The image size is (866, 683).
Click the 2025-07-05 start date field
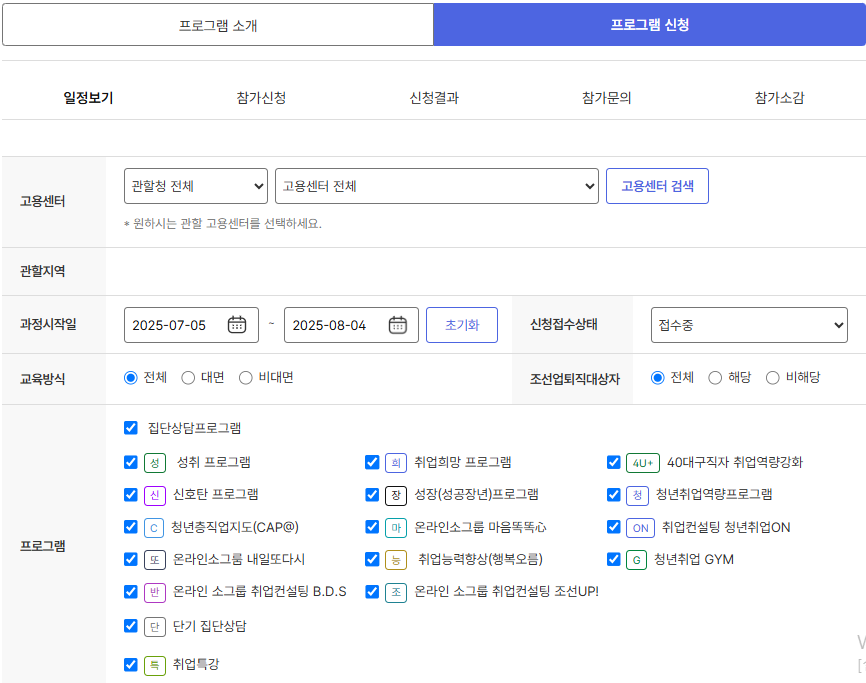tap(191, 325)
